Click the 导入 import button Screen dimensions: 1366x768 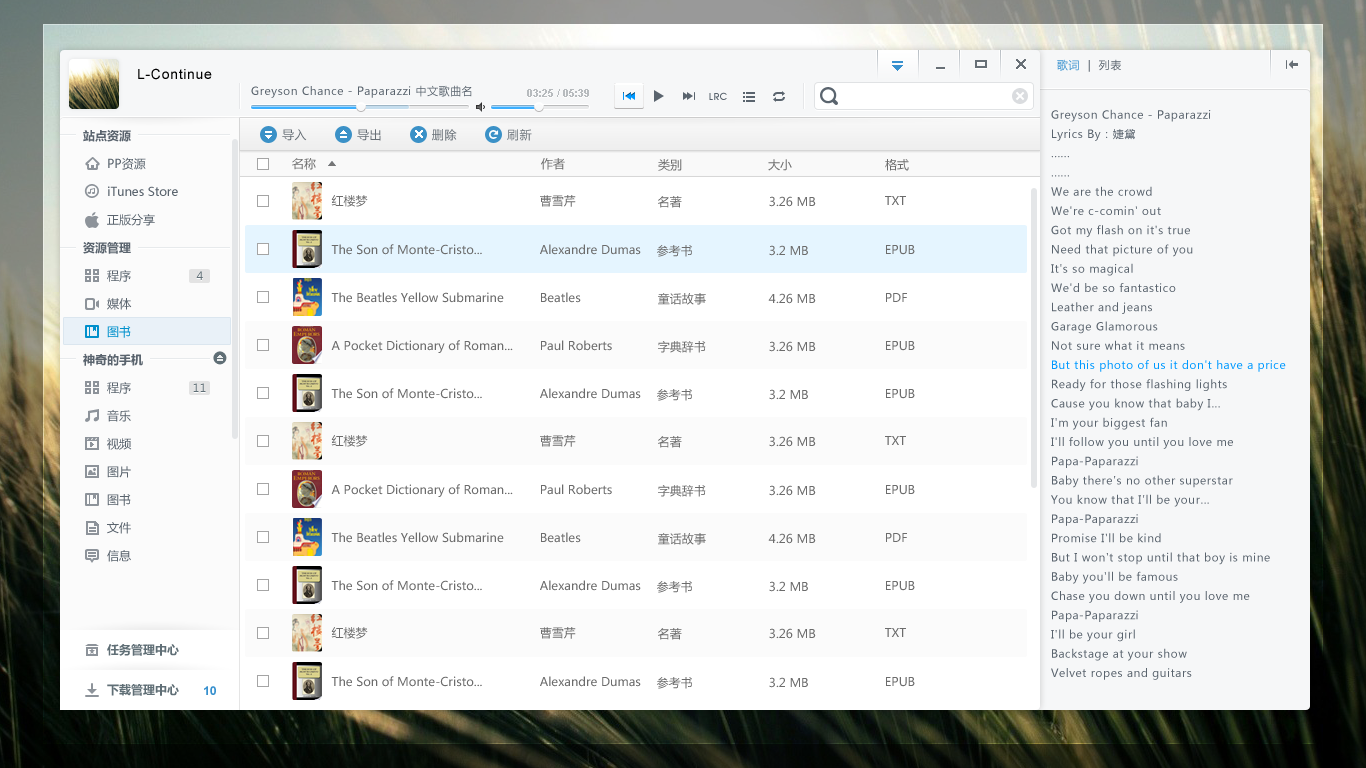(x=283, y=135)
